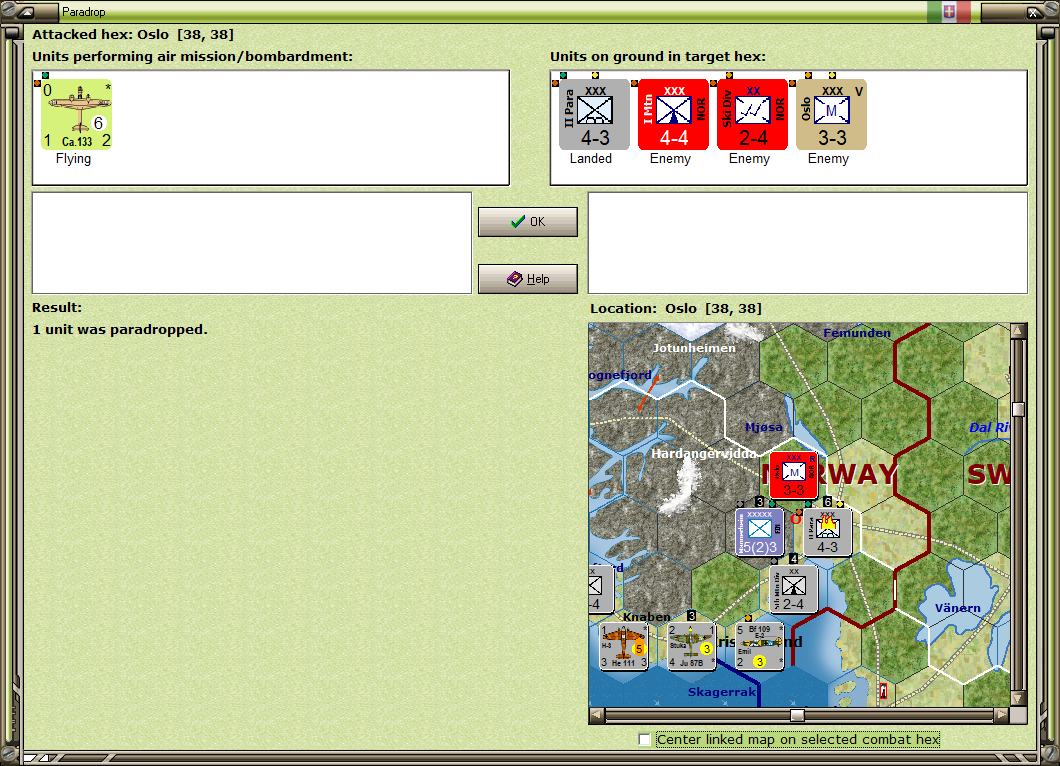Select the tan Oslo militia 3-3 counter
1060x766 pixels.
(832, 114)
